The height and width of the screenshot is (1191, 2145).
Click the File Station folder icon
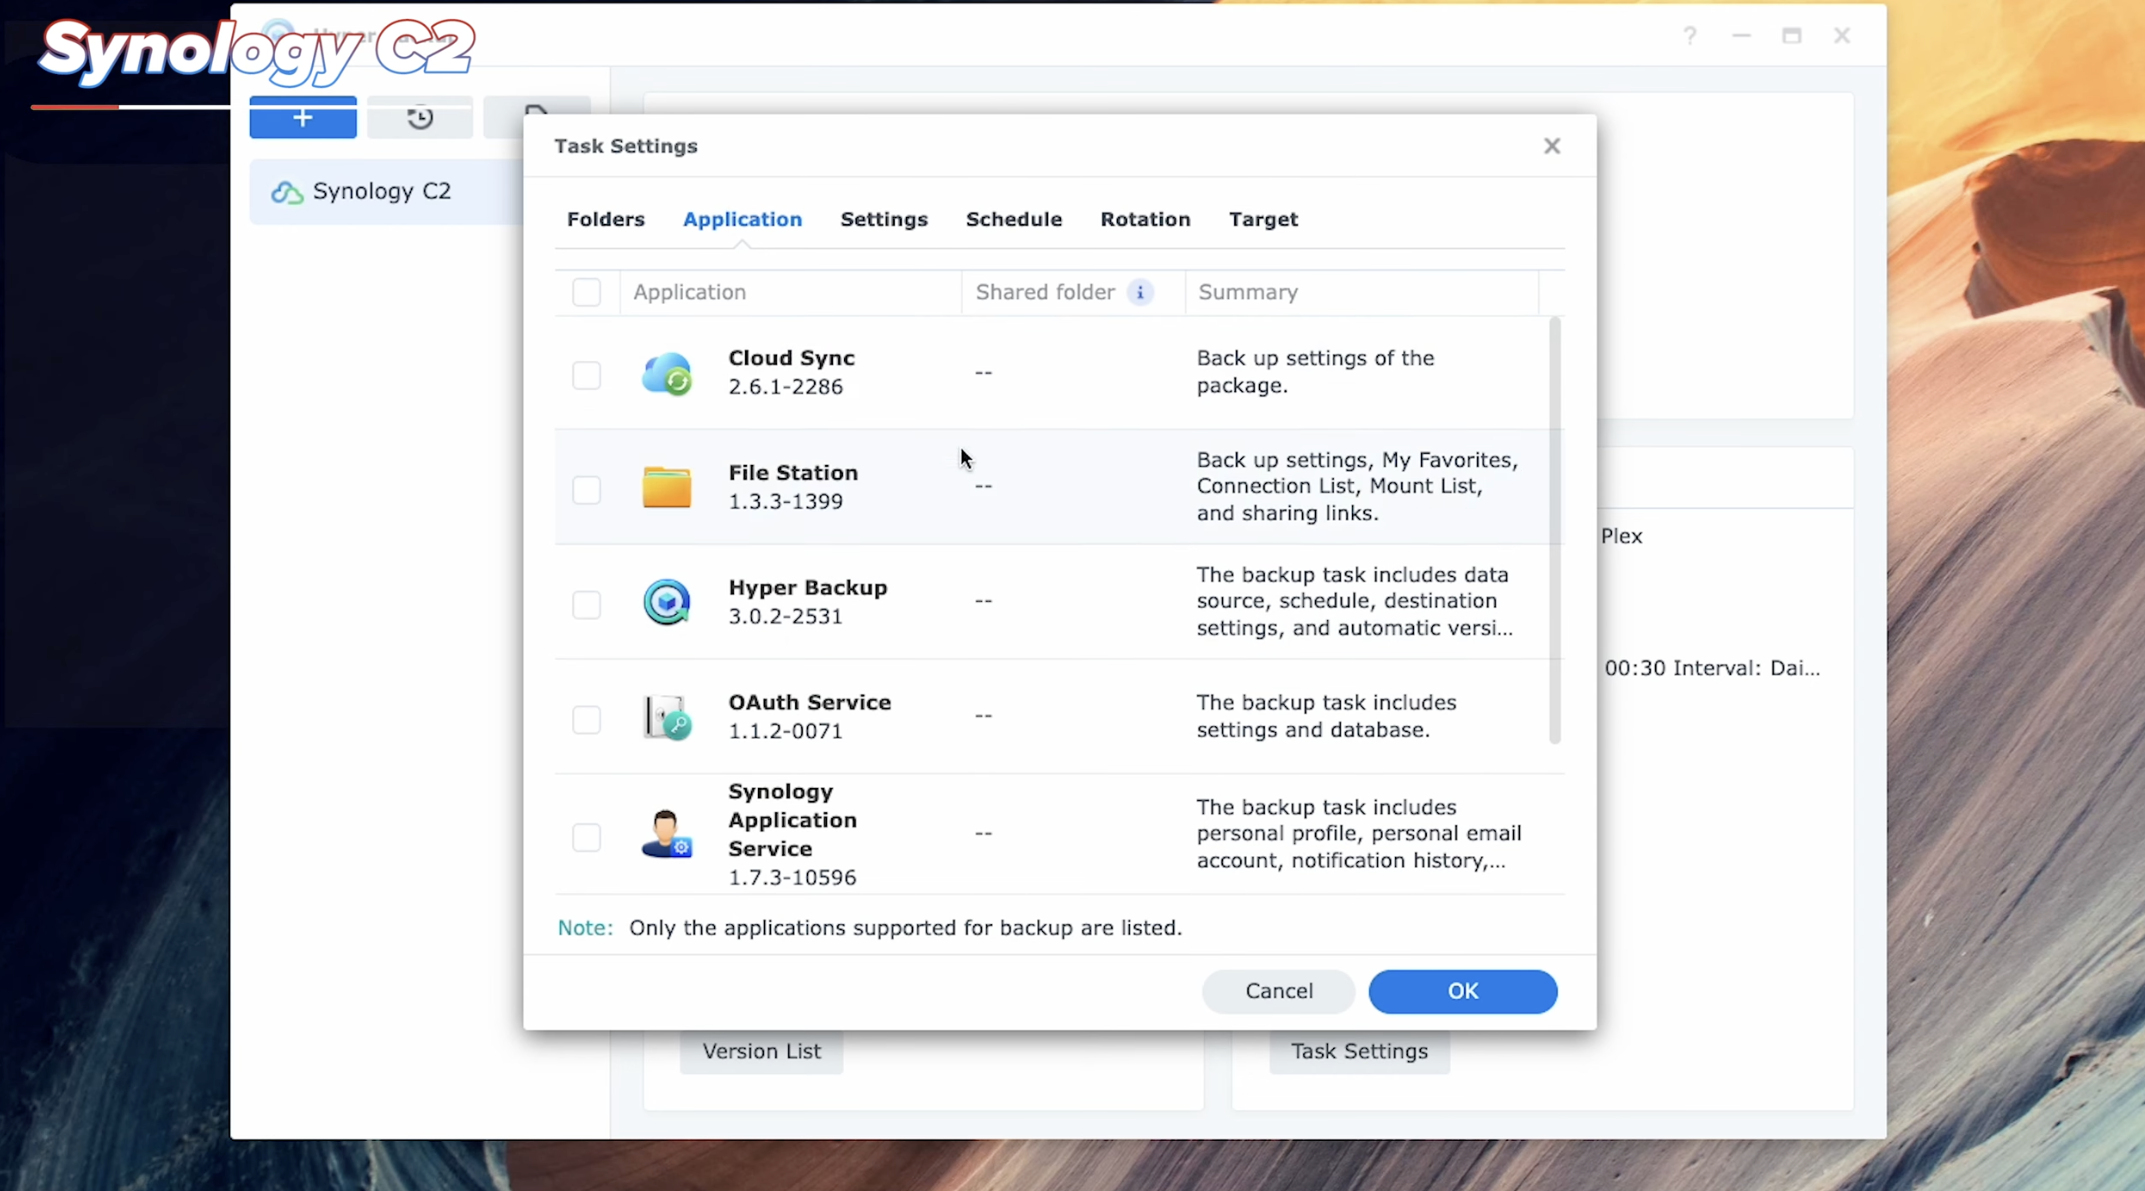pyautogui.click(x=666, y=488)
